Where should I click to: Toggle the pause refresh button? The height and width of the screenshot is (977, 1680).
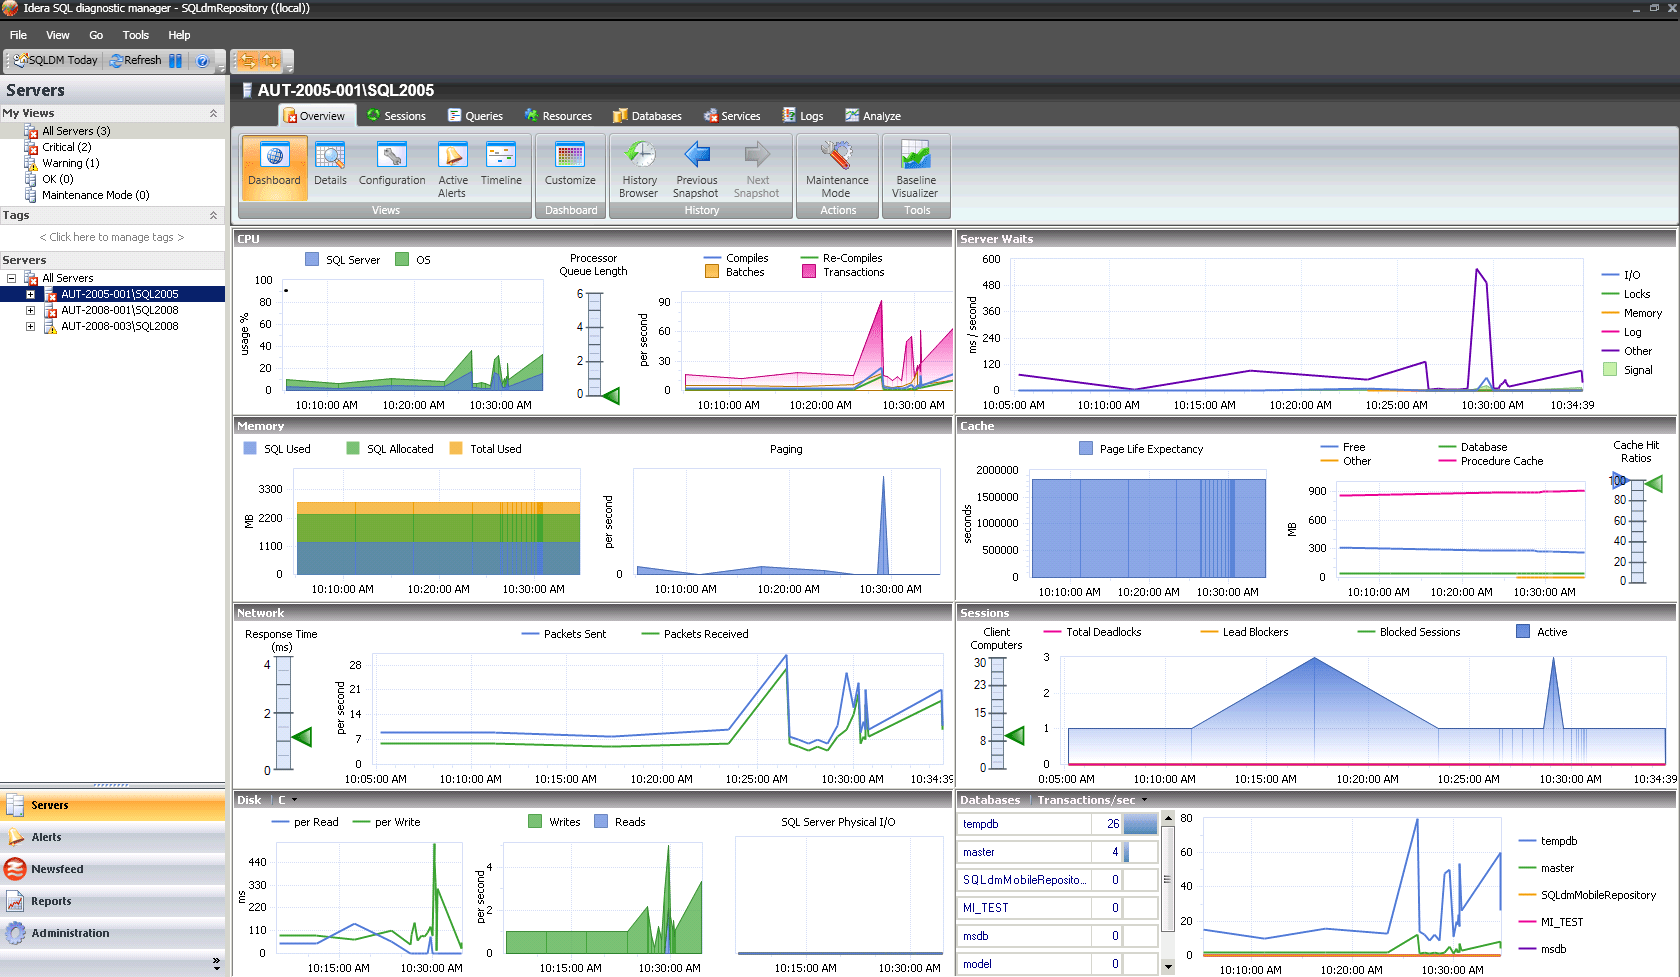[175, 60]
